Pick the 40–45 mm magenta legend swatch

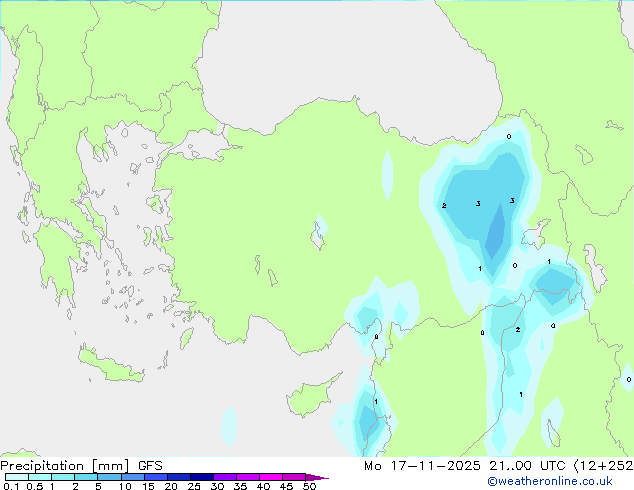(271, 477)
